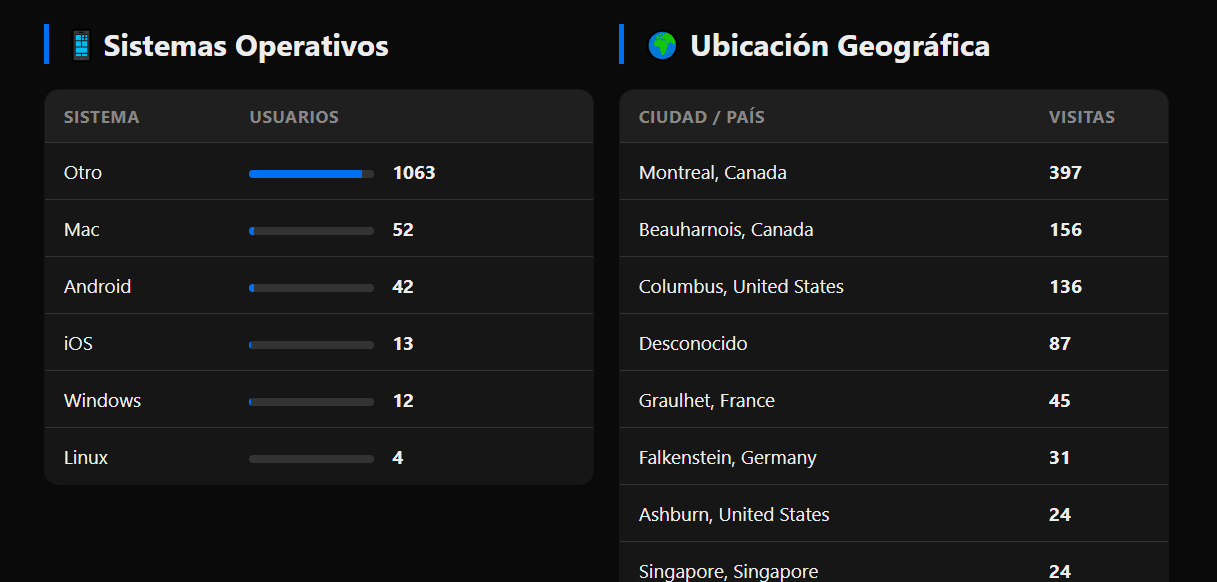Click the Visitas column header

(1082, 117)
